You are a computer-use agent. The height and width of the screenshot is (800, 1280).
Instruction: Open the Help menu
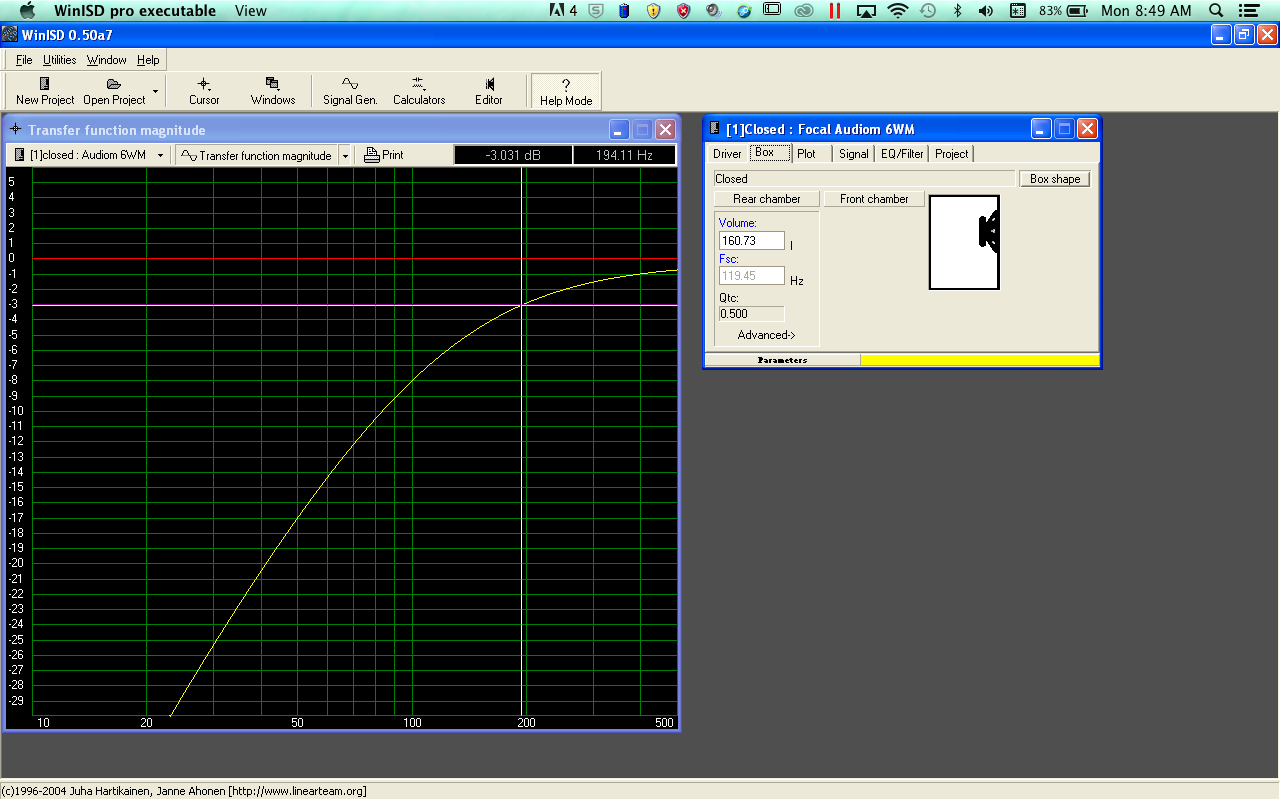point(148,60)
